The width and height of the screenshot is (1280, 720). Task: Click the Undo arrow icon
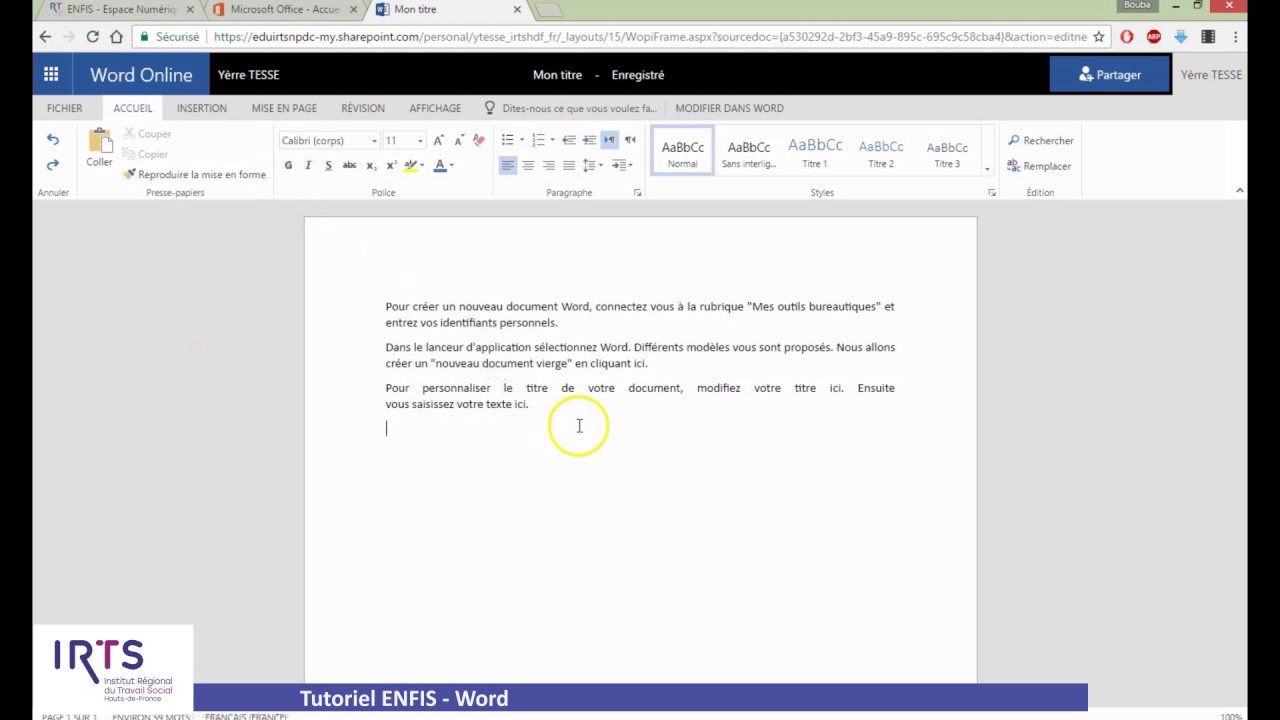click(x=52, y=140)
